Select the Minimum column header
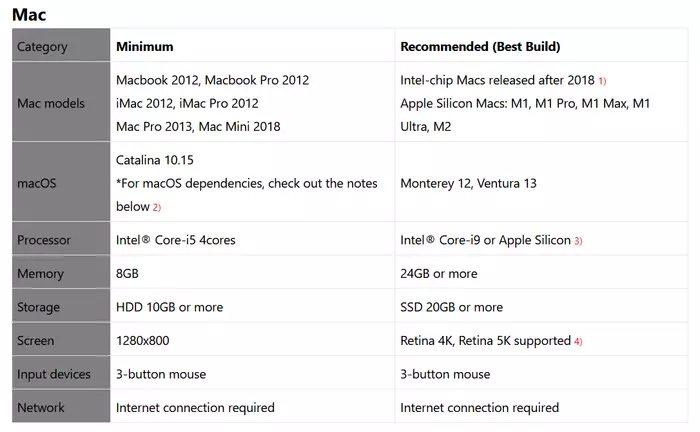The image size is (700, 432). pos(145,46)
